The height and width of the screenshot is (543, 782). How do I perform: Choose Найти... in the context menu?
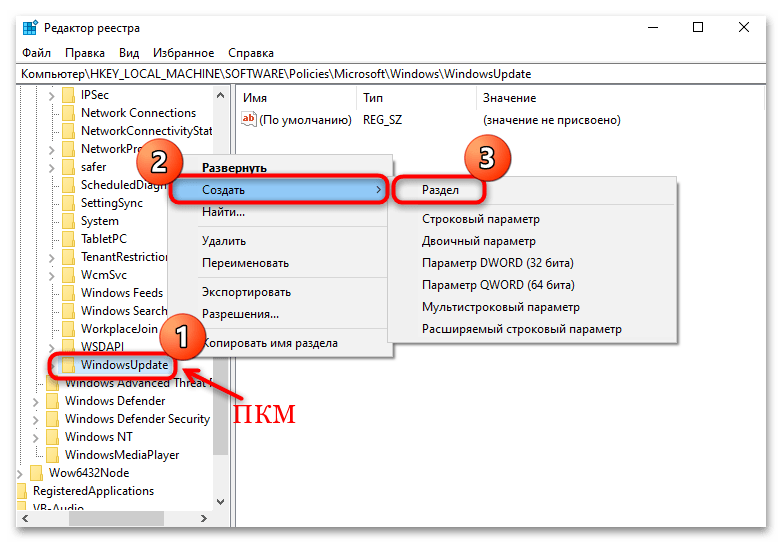point(279,212)
